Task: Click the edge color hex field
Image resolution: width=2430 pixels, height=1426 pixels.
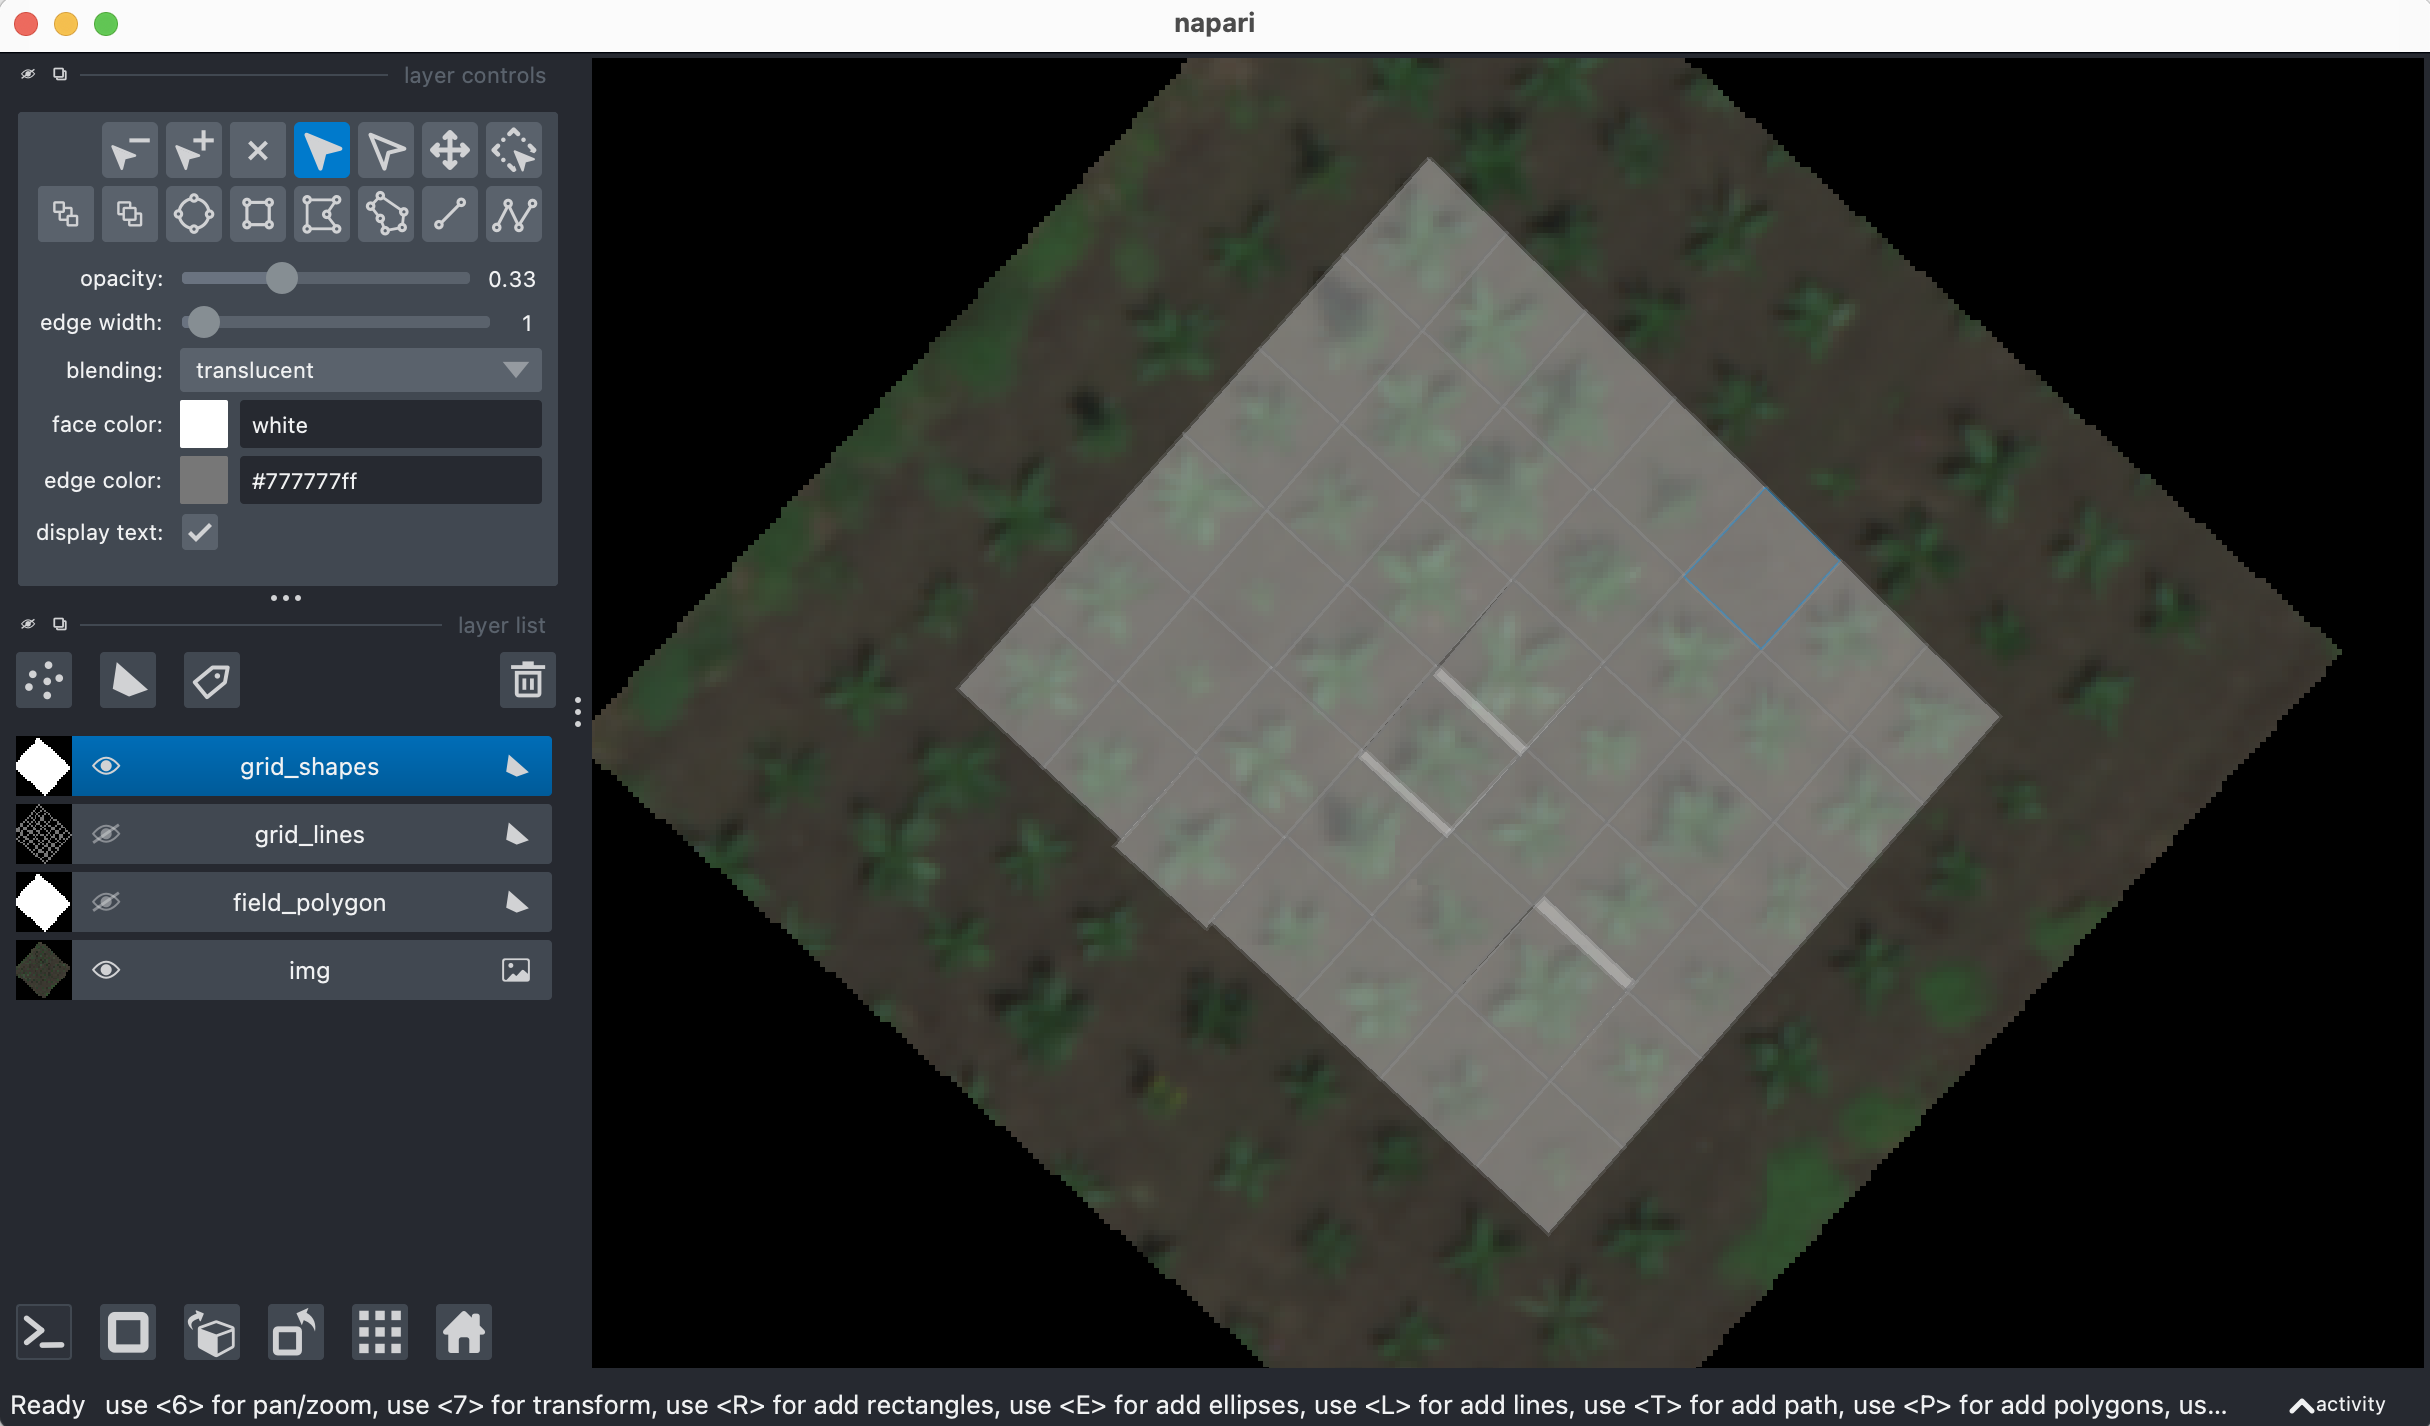Action: click(x=391, y=480)
